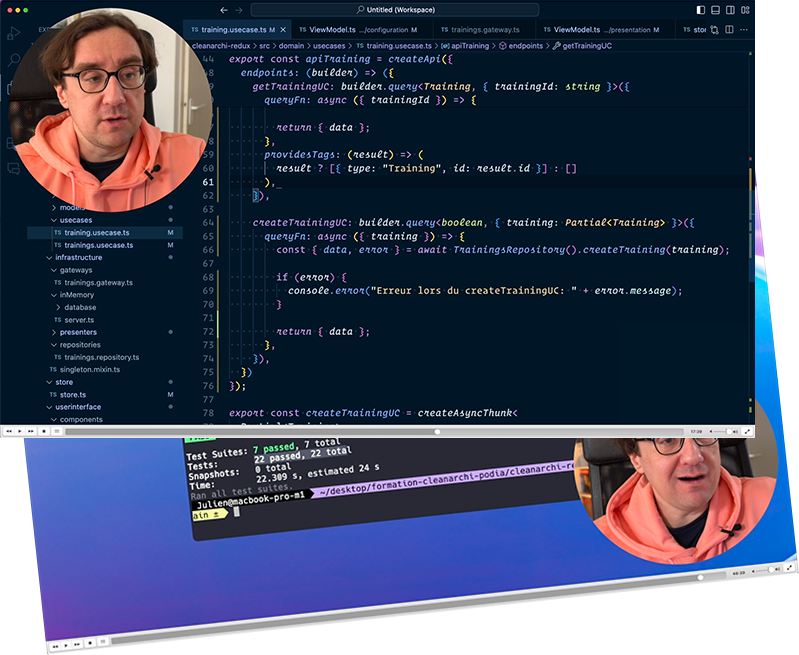Open editor more actions ellipsis
Screen dimensions: 799x655
tap(744, 30)
